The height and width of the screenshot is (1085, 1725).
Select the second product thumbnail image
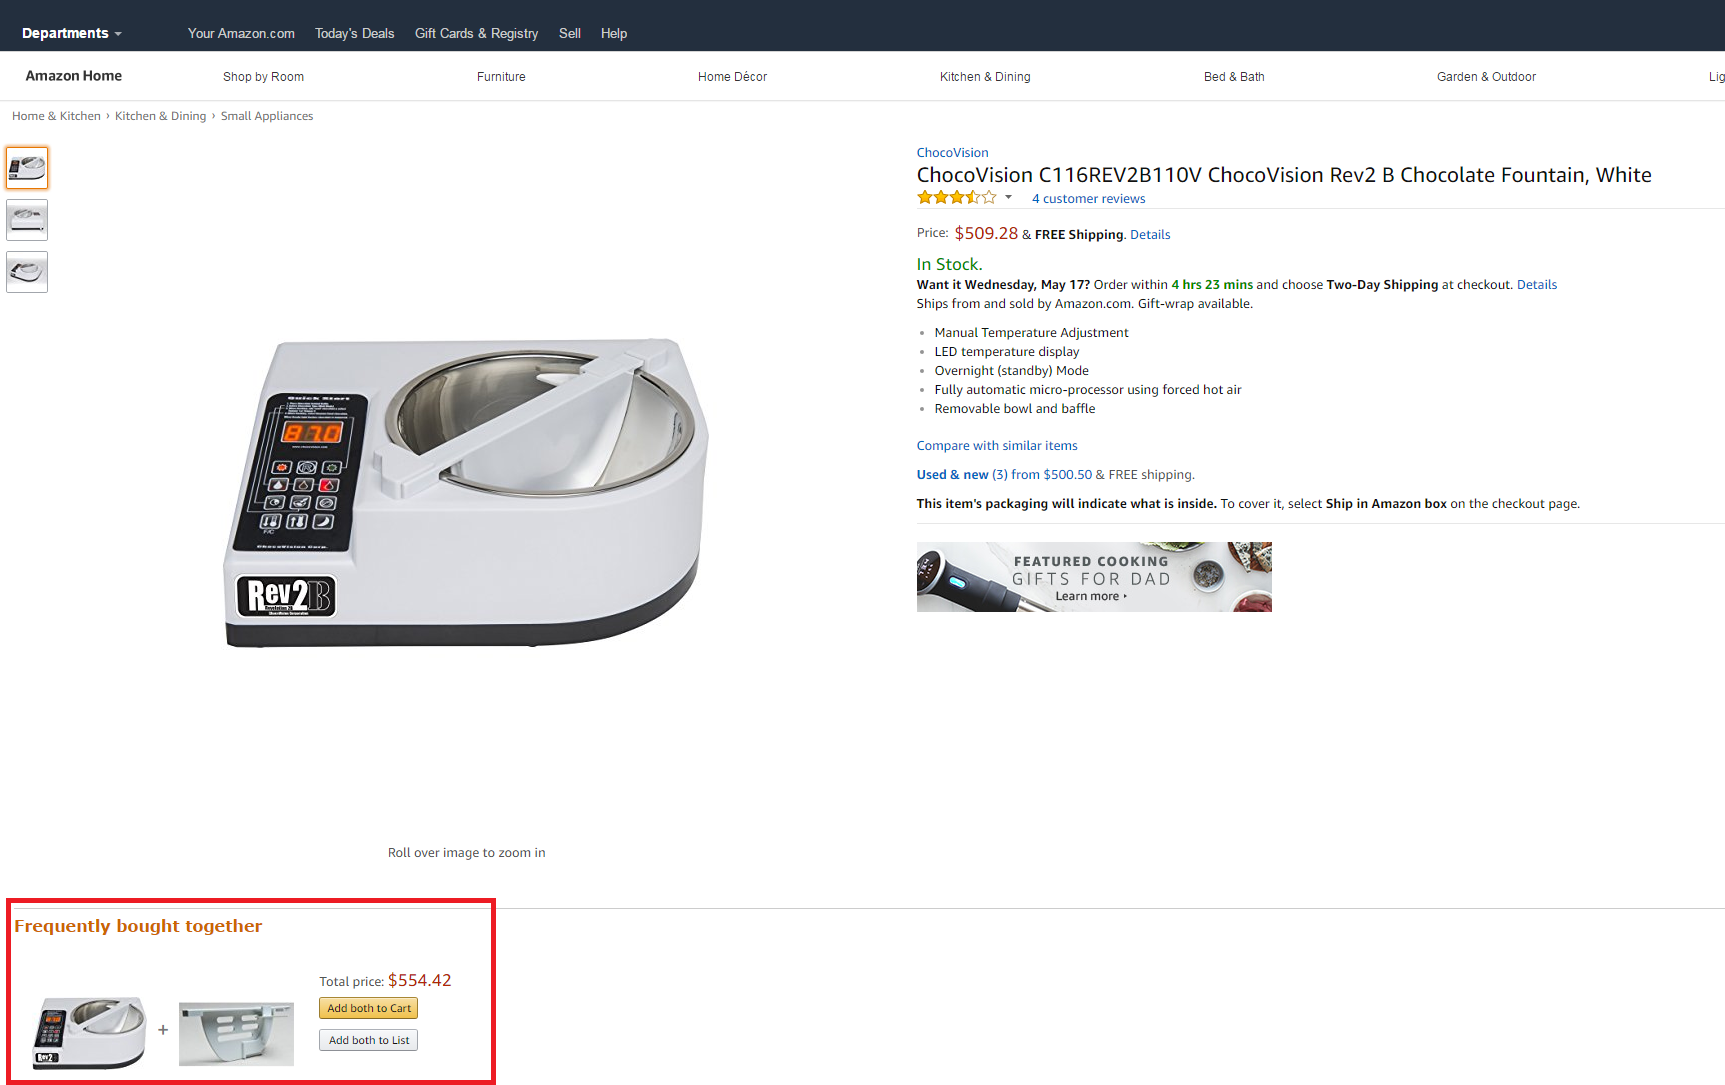27,220
